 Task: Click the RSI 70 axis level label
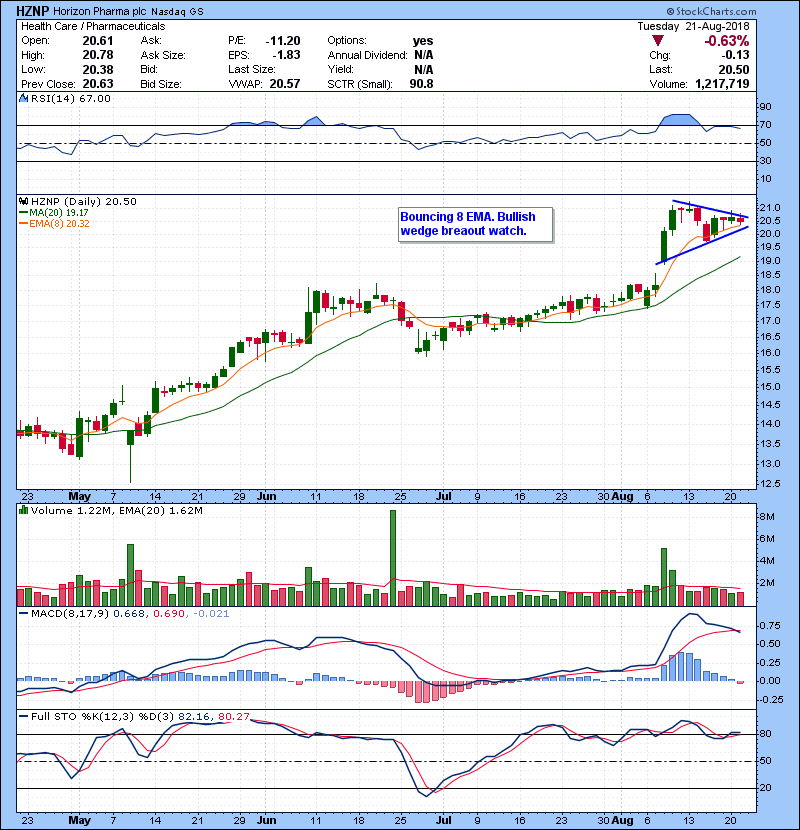766,125
